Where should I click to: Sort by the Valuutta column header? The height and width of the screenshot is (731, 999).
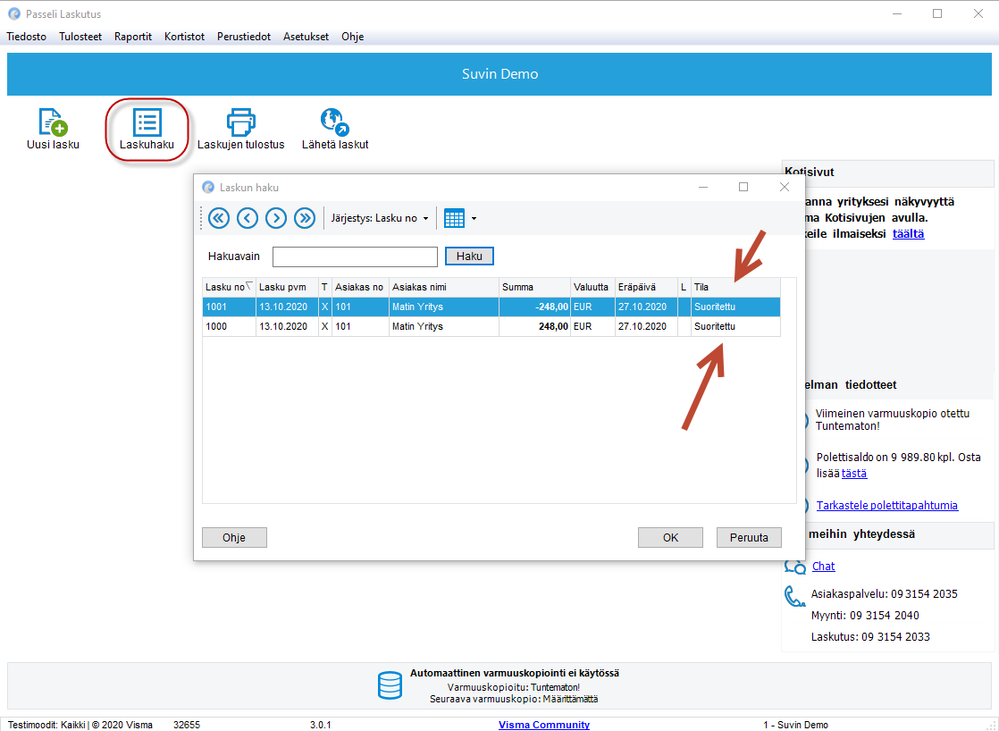(593, 287)
